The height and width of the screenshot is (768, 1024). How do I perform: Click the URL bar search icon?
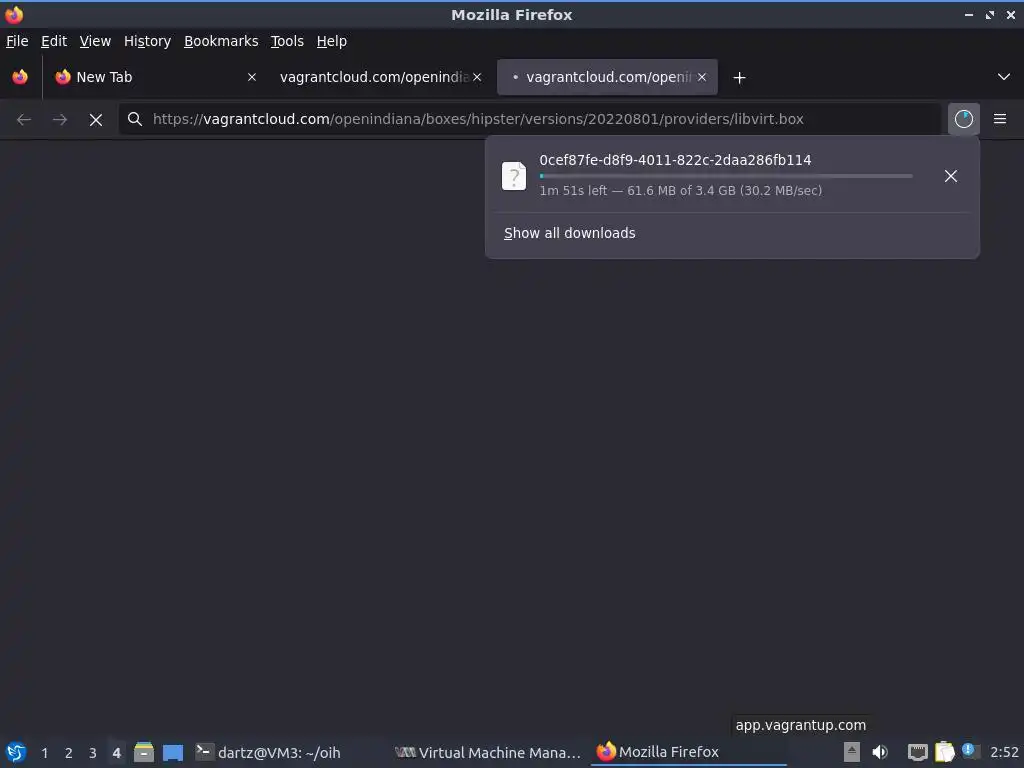(x=135, y=119)
